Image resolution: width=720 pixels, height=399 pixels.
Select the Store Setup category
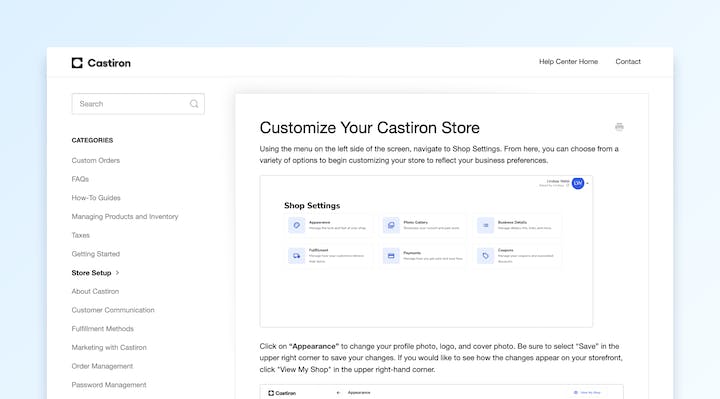[x=91, y=273]
